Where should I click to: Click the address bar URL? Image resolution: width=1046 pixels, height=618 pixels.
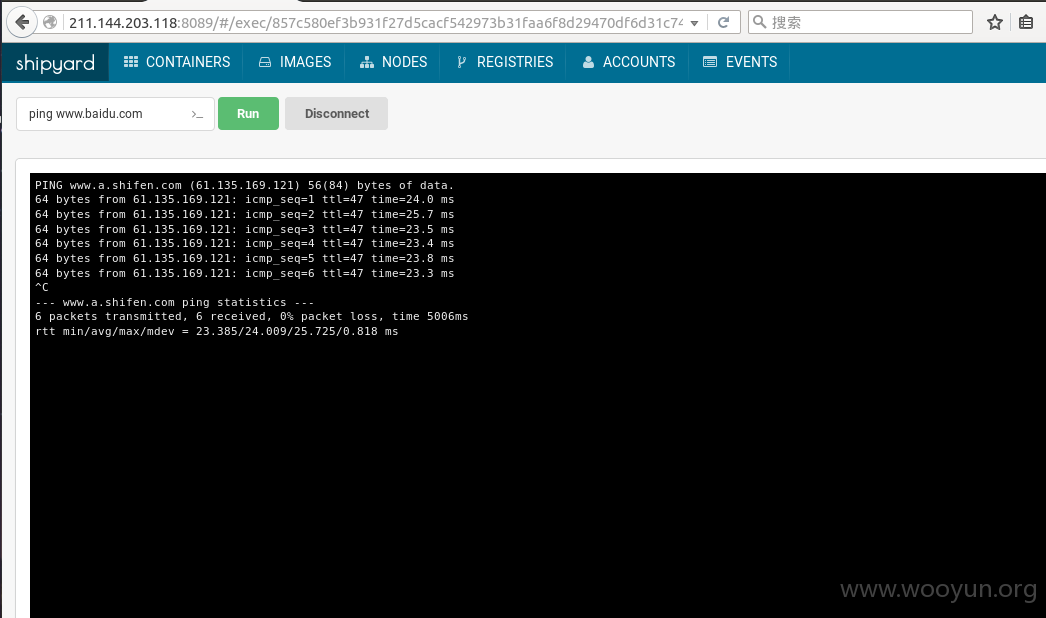376,23
